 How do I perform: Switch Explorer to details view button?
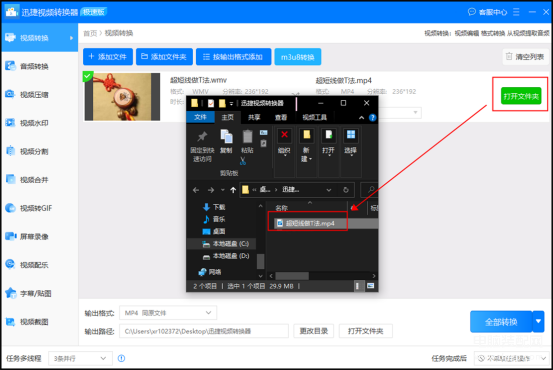358,286
